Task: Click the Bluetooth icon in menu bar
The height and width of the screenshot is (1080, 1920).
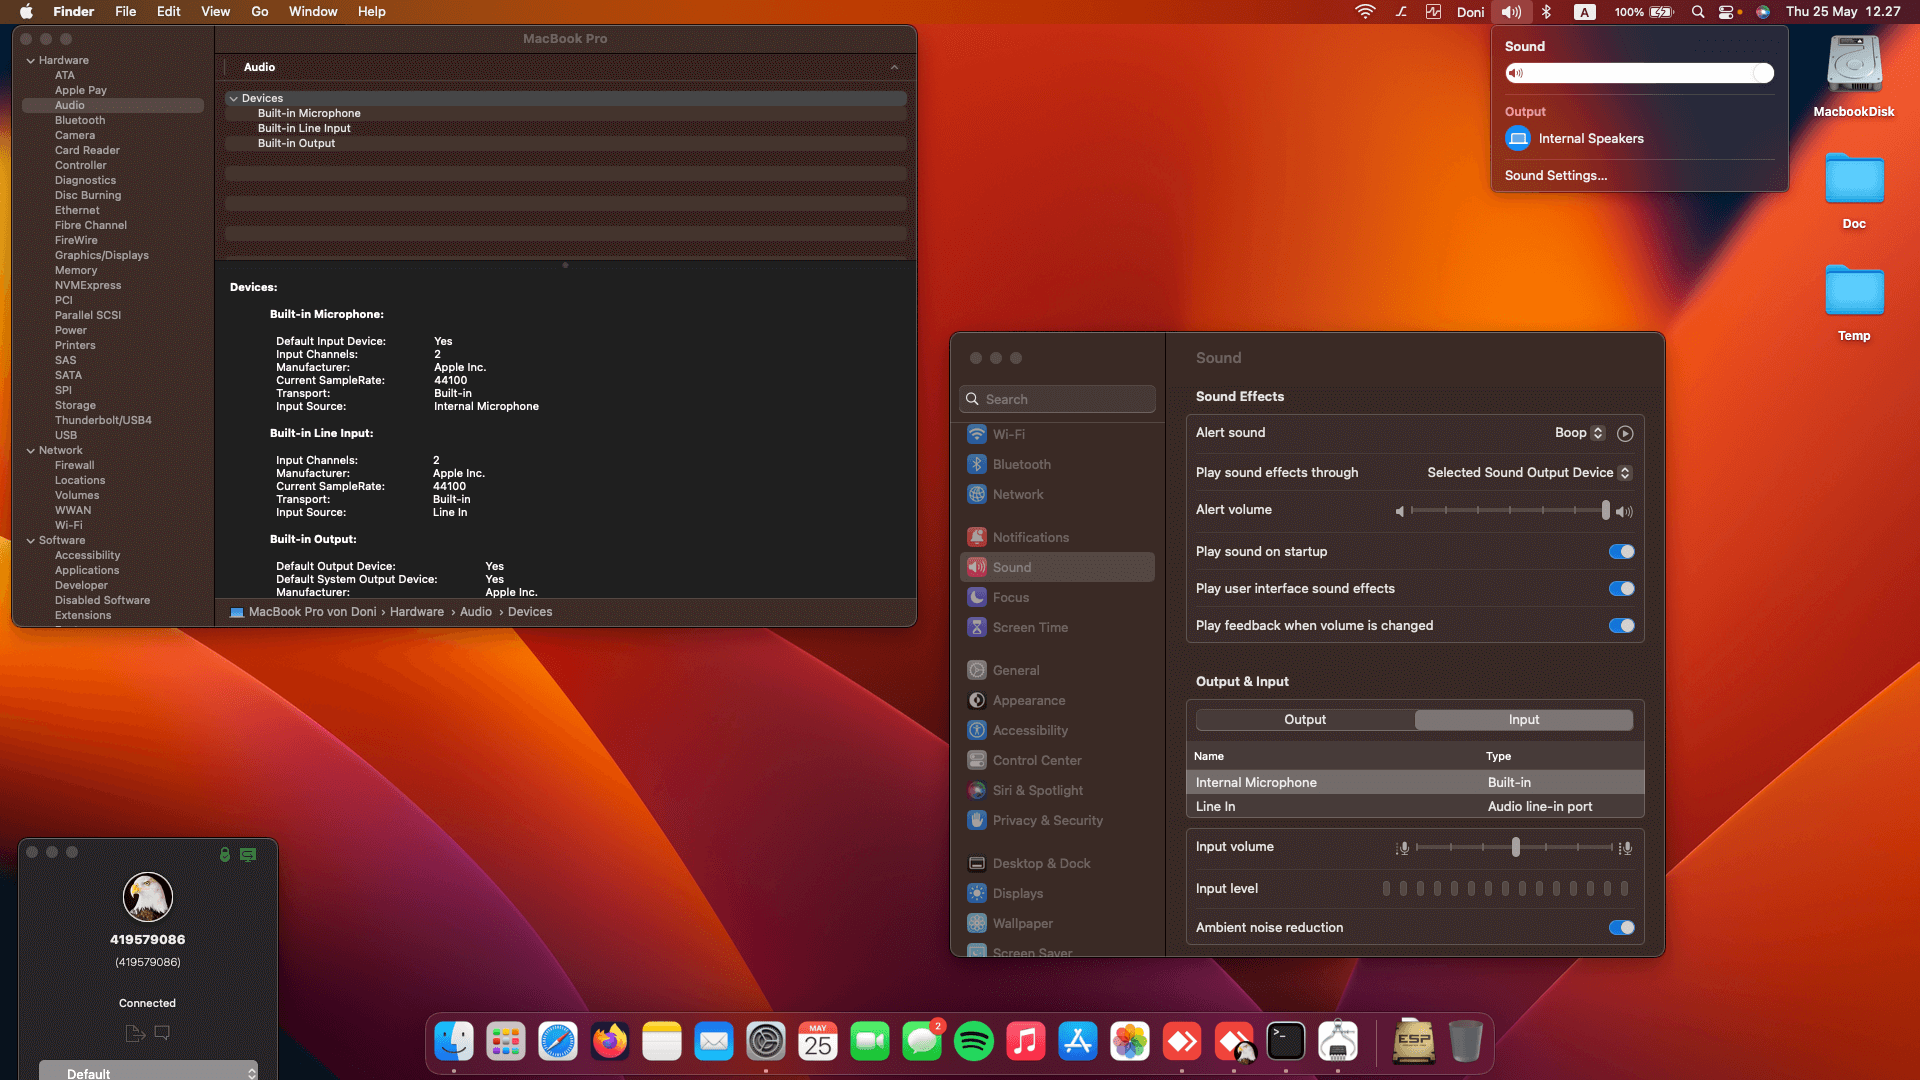Action: pos(1546,12)
